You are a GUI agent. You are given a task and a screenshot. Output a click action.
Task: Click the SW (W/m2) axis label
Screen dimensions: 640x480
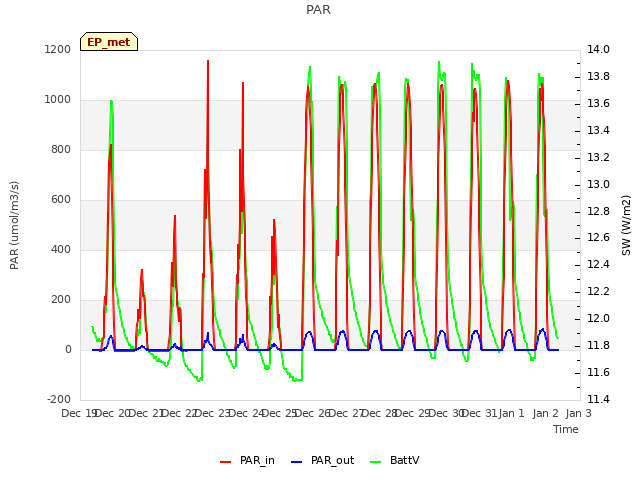[x=626, y=225]
